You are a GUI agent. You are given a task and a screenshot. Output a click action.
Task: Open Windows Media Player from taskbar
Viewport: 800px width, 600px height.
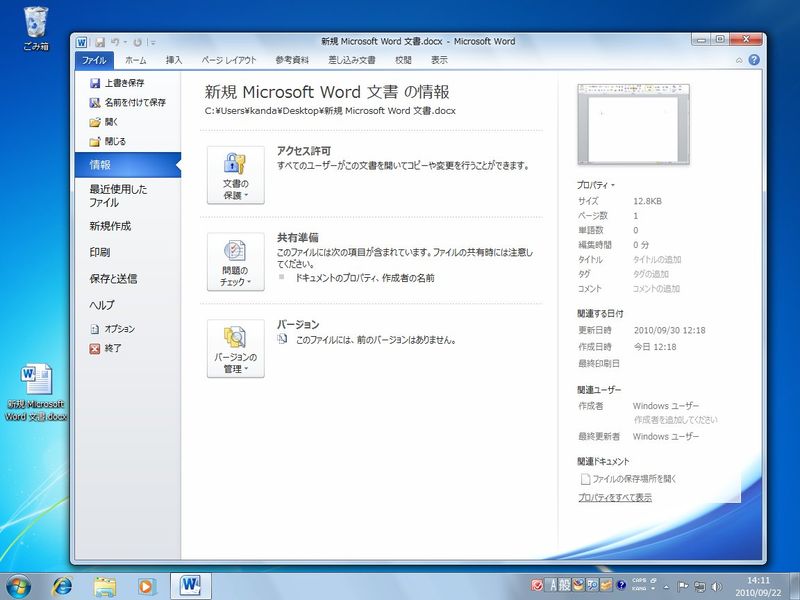(146, 586)
